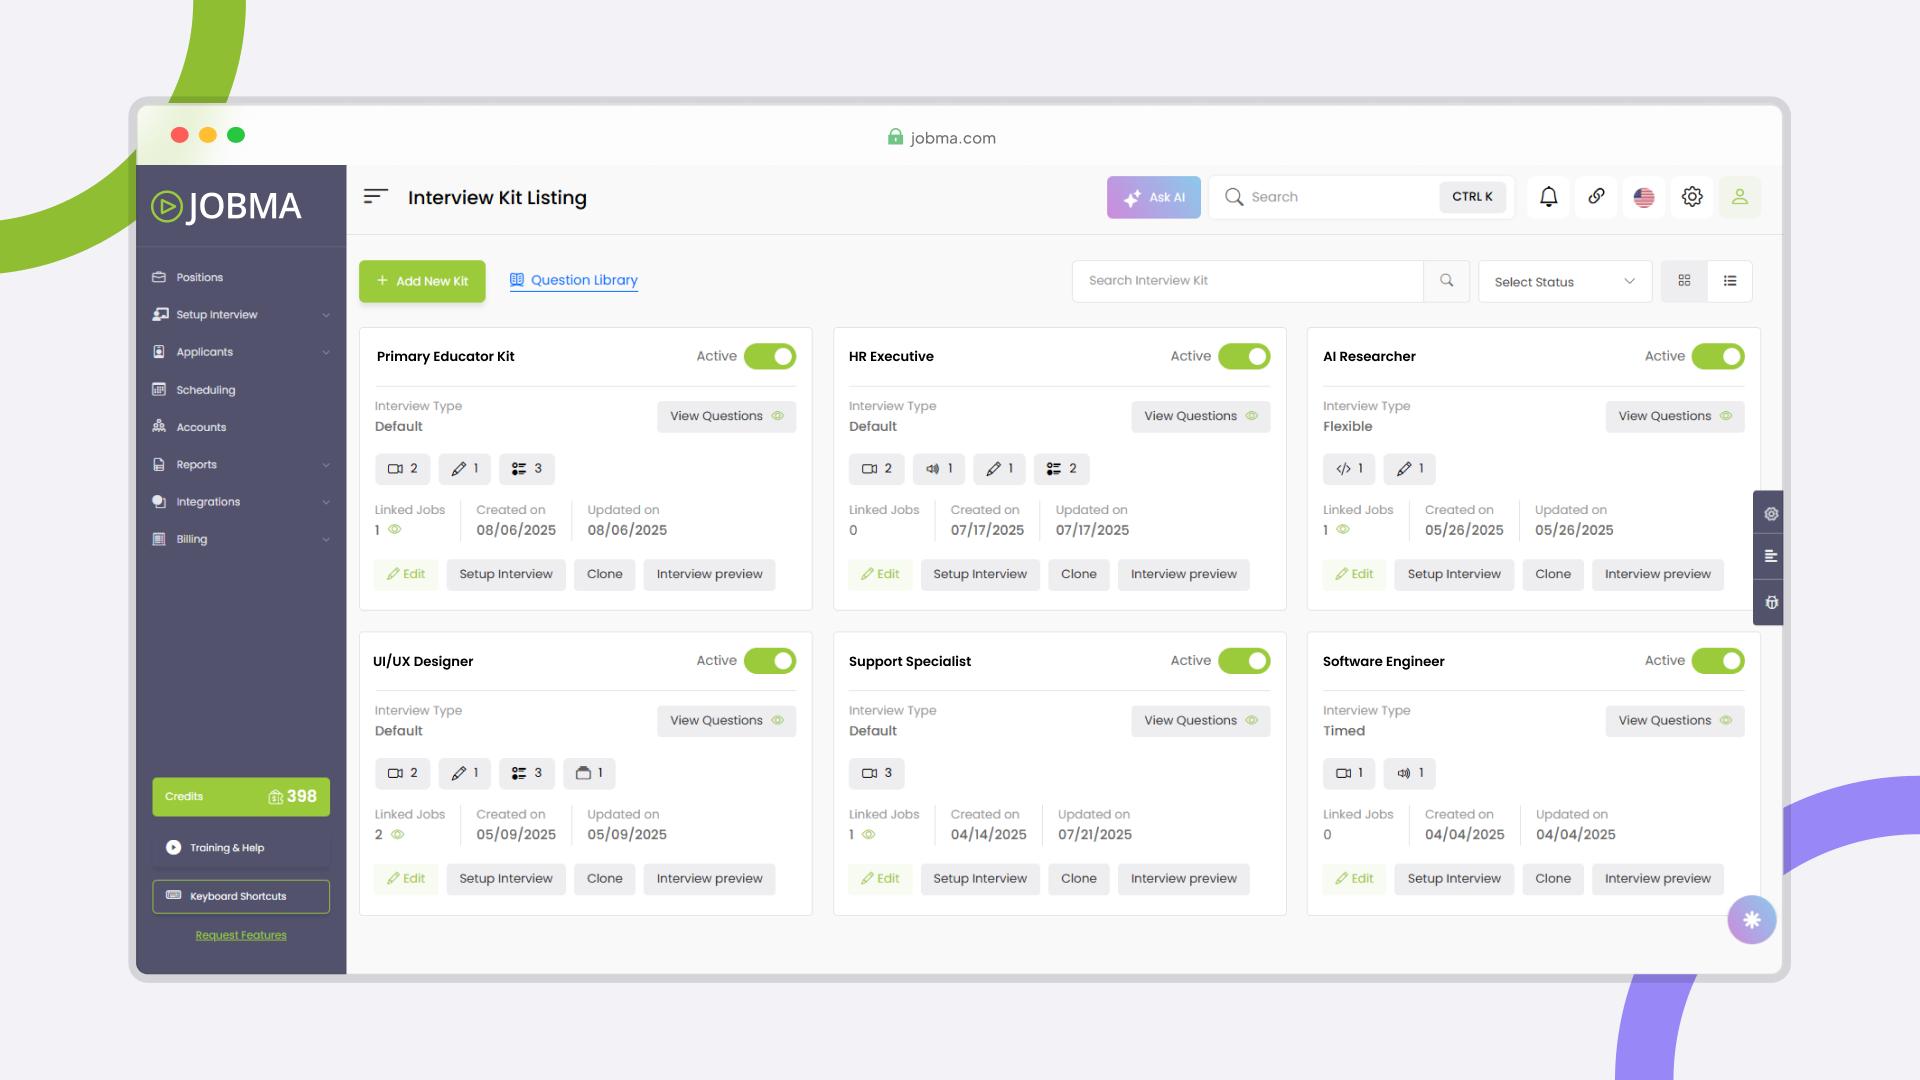The width and height of the screenshot is (1920, 1080).
Task: Go to Scheduling in the sidebar
Action: pos(205,390)
